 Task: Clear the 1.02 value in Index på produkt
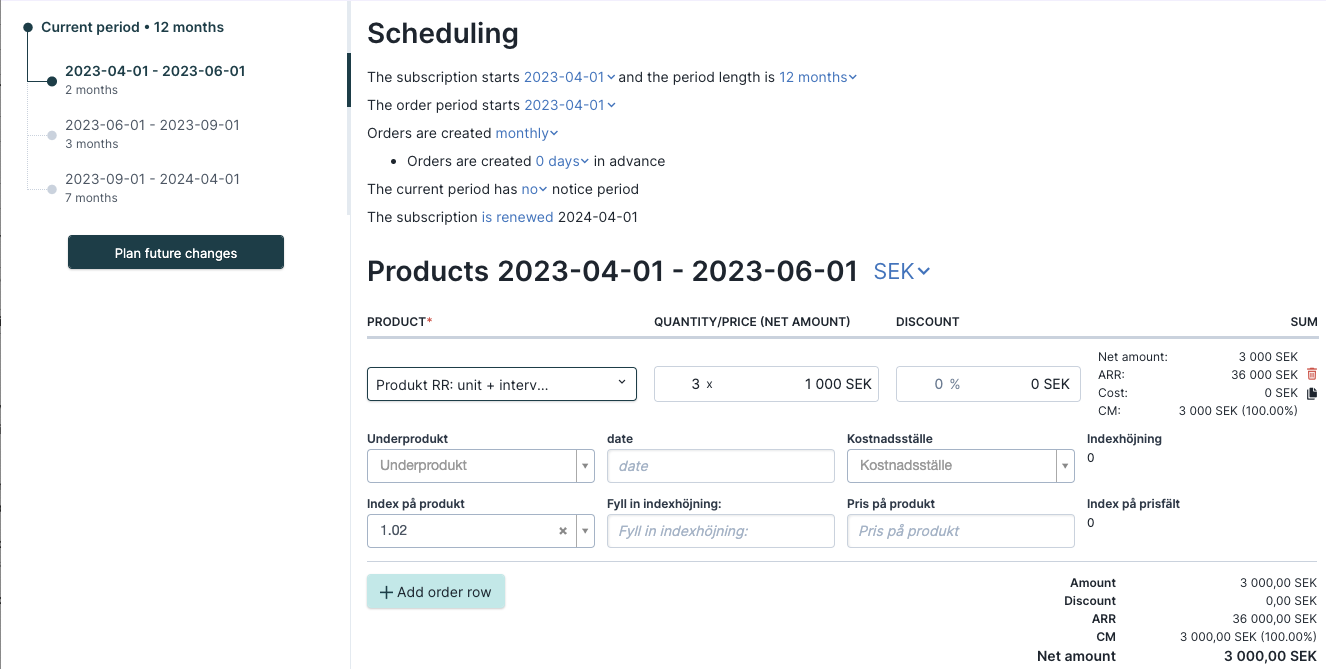point(563,531)
